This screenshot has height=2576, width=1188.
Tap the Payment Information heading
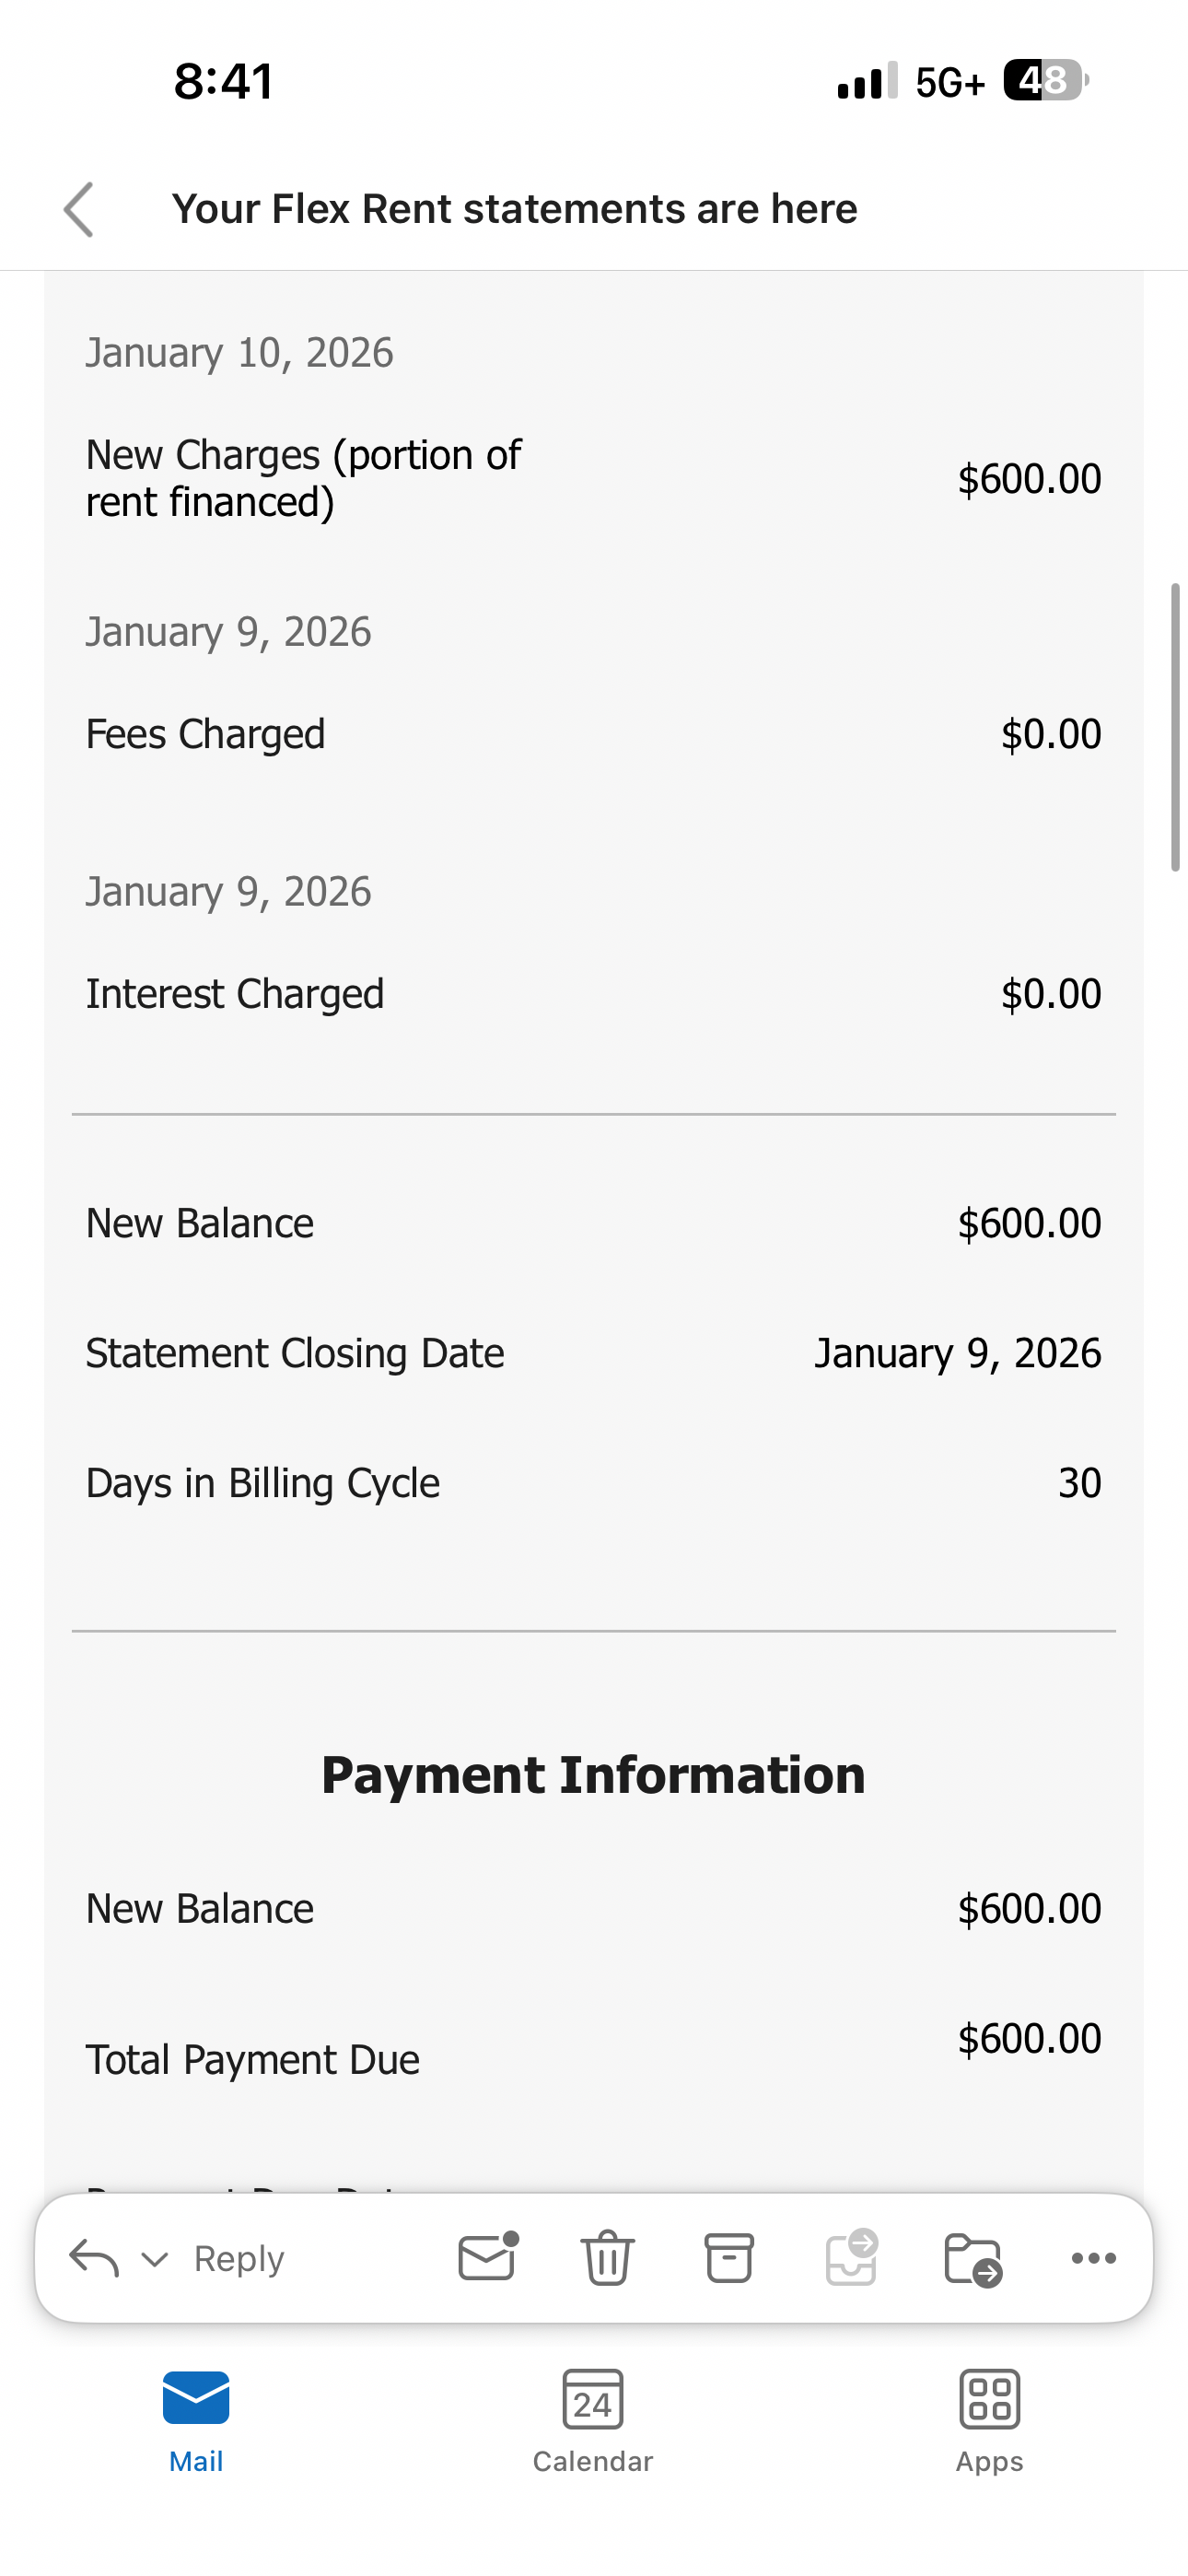(593, 1775)
